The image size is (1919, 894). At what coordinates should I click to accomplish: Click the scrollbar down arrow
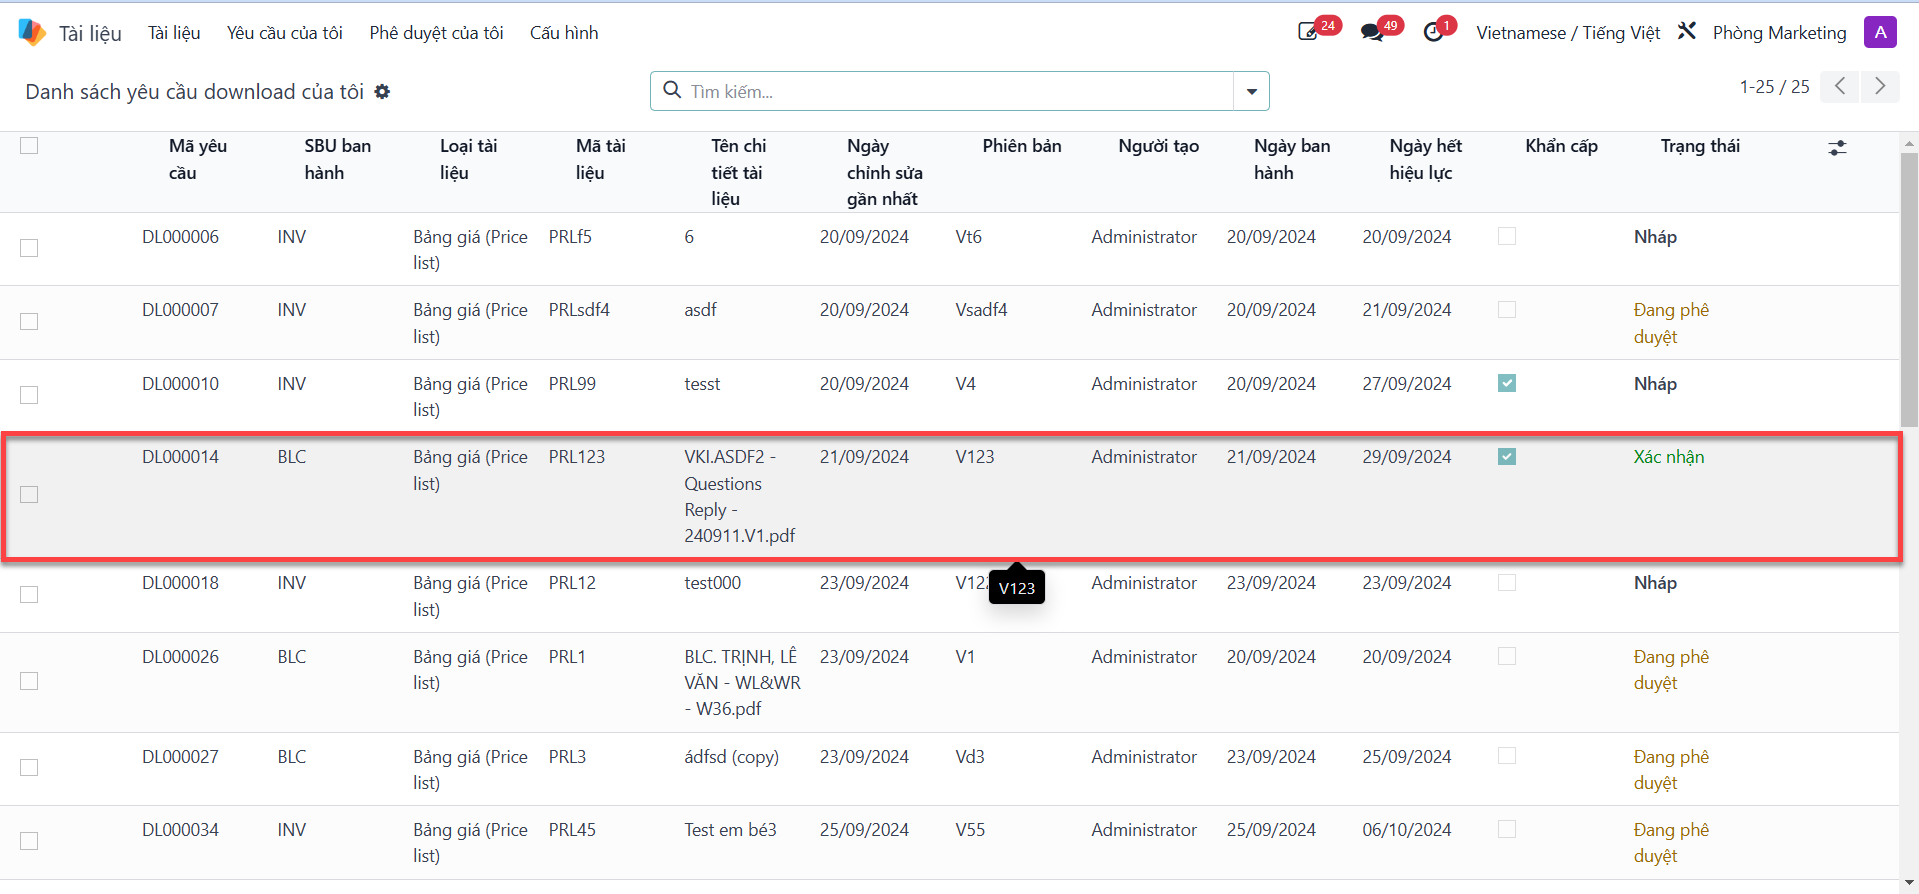click(1909, 883)
